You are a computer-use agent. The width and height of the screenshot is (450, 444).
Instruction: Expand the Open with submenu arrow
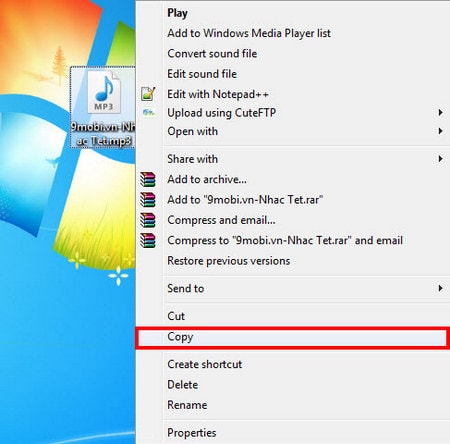click(x=440, y=131)
